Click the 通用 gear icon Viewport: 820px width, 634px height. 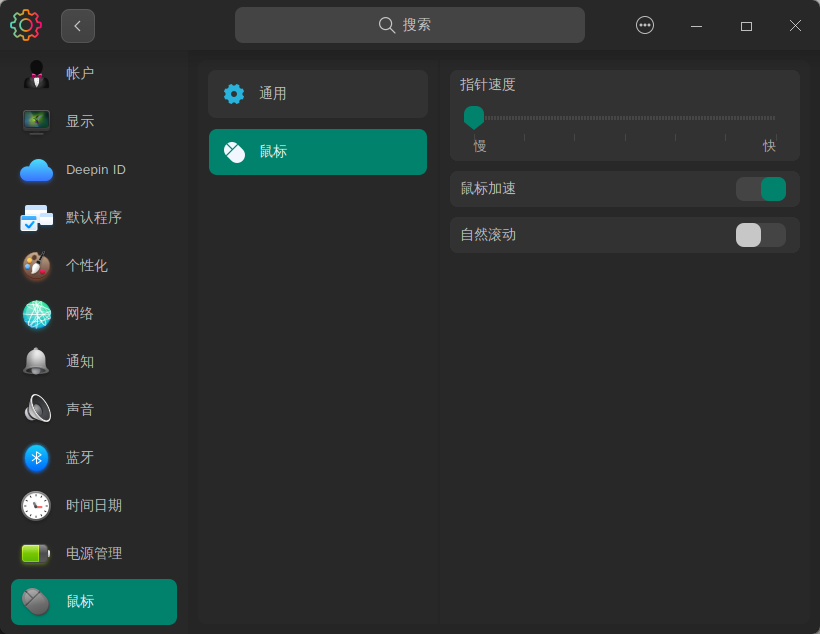[234, 94]
